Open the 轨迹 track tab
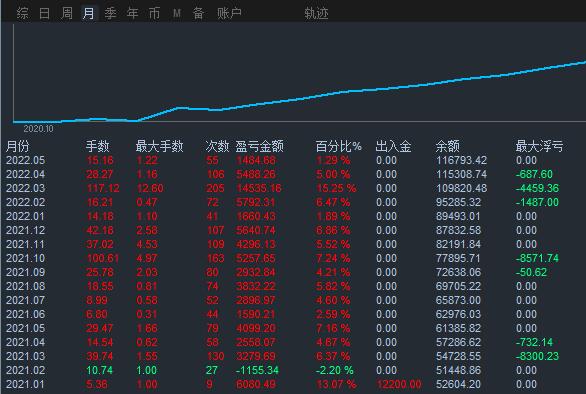Viewport: 586px width, 394px height. tap(316, 13)
